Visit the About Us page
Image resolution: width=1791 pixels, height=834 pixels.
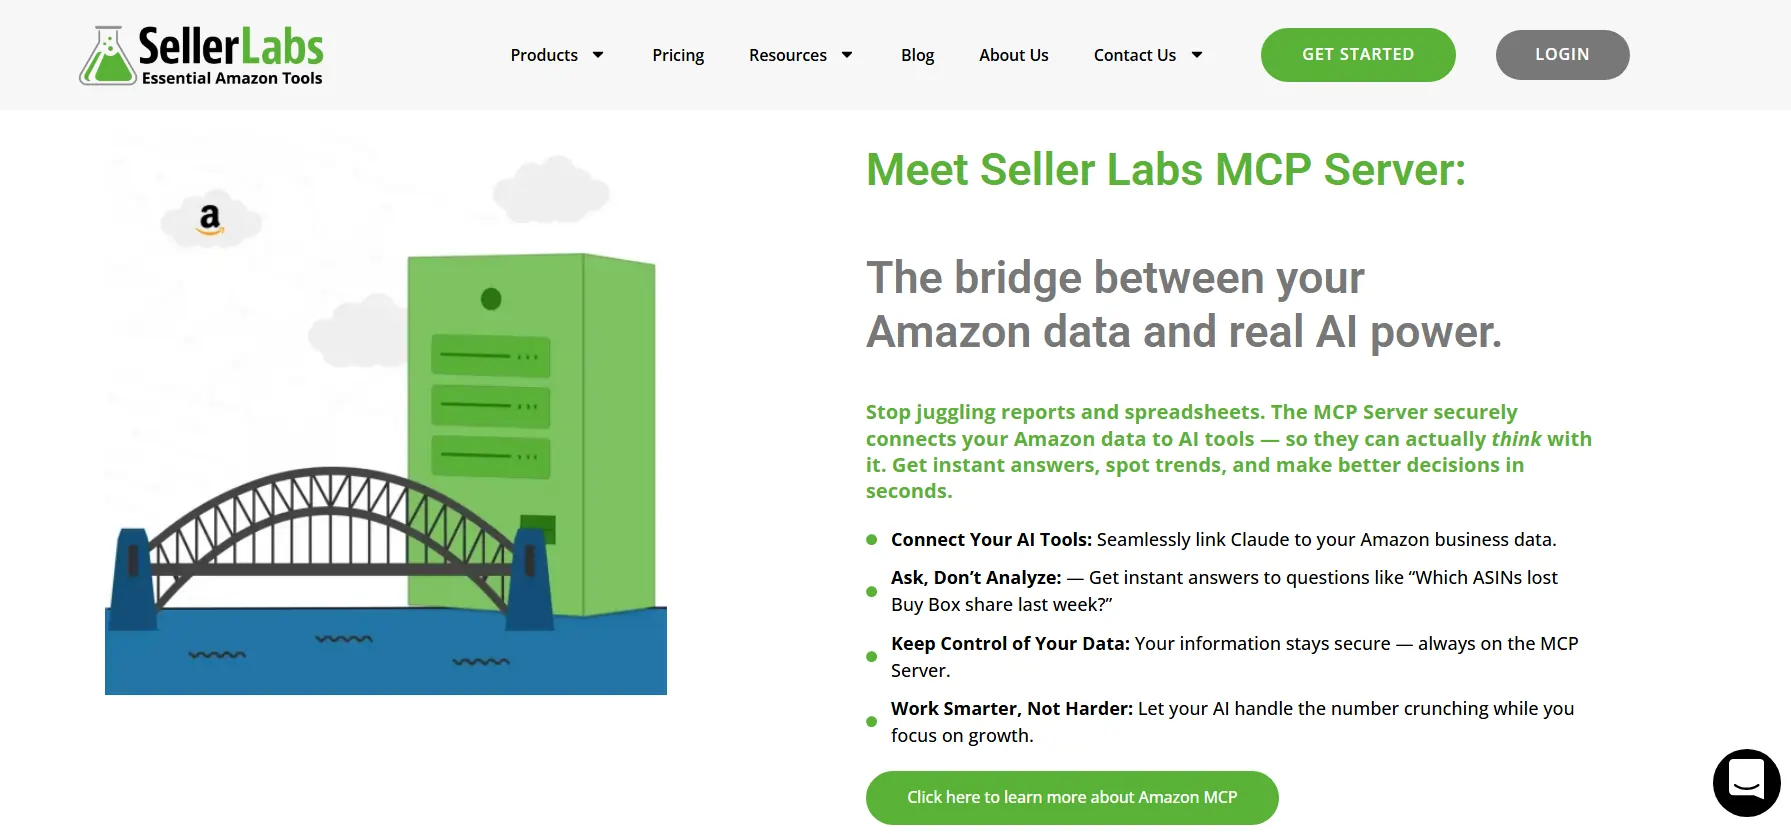coord(1014,55)
